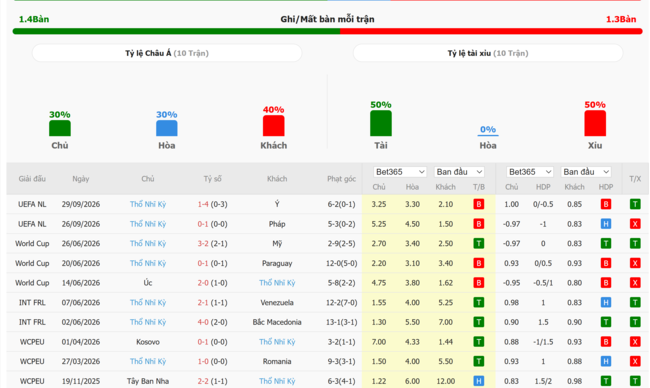The height and width of the screenshot is (388, 650).
Task: Click the red B T/B badge in the Pháp row
Action: coord(479,224)
